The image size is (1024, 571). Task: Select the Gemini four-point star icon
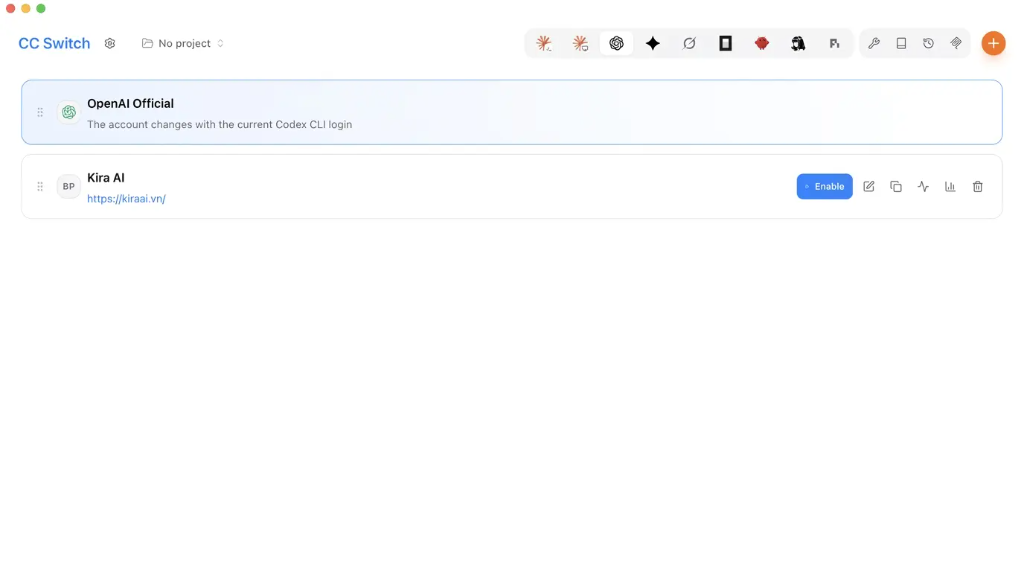652,43
